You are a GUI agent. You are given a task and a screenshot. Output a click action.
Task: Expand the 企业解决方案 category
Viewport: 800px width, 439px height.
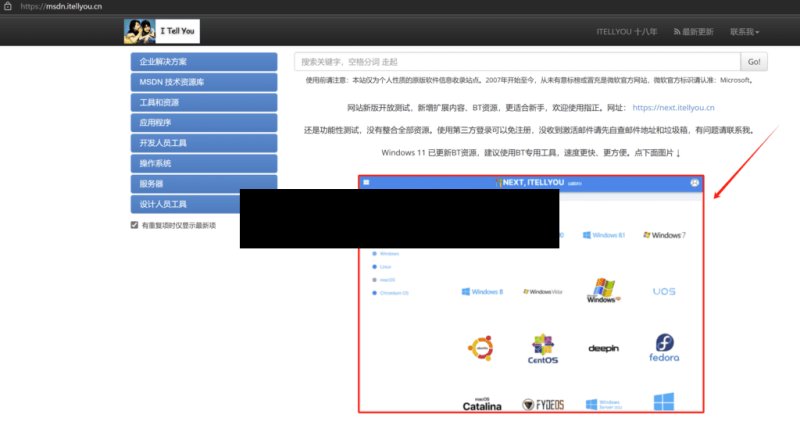coord(204,62)
